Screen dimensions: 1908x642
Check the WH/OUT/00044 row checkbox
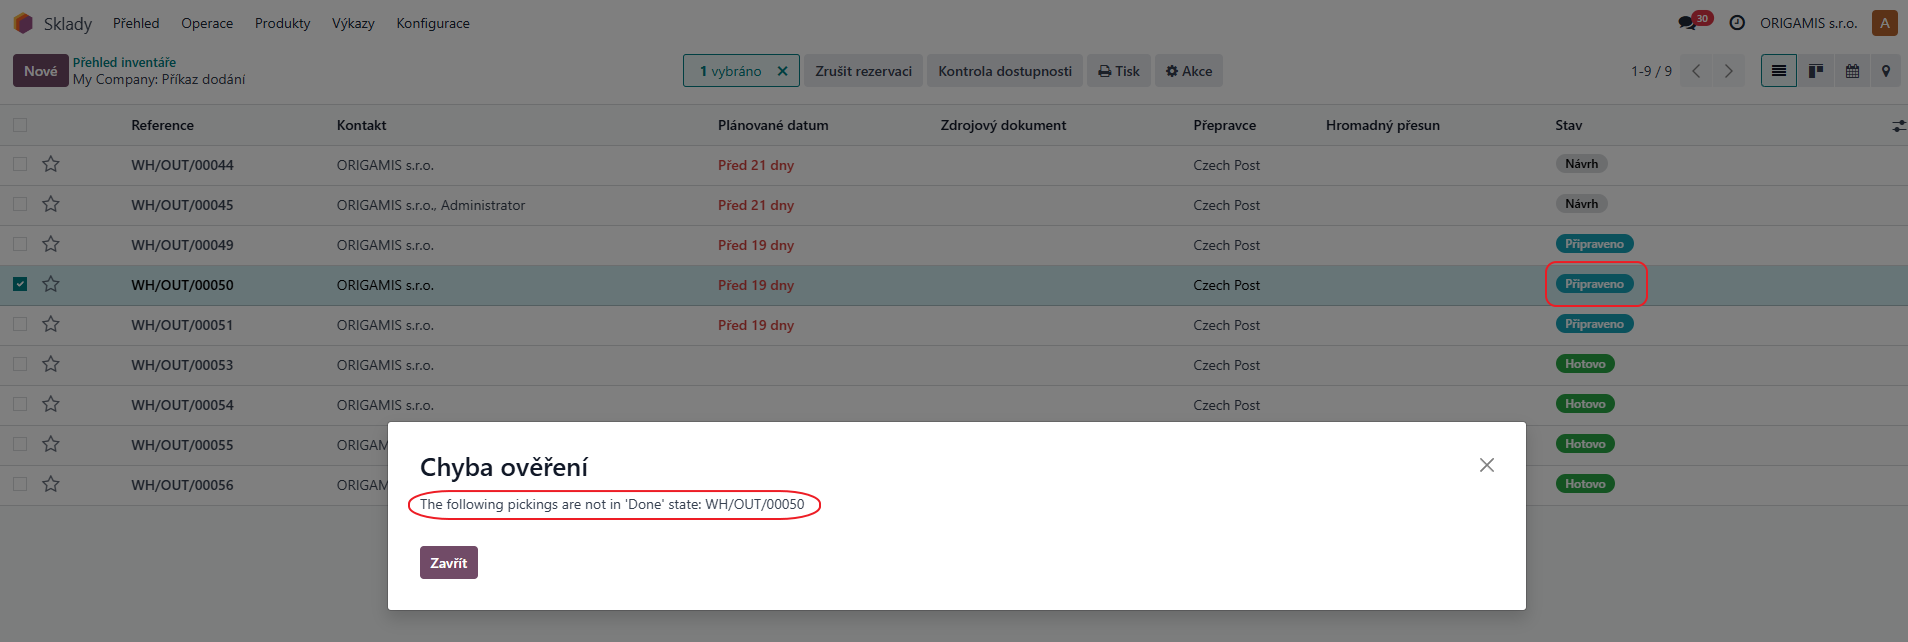(x=20, y=164)
